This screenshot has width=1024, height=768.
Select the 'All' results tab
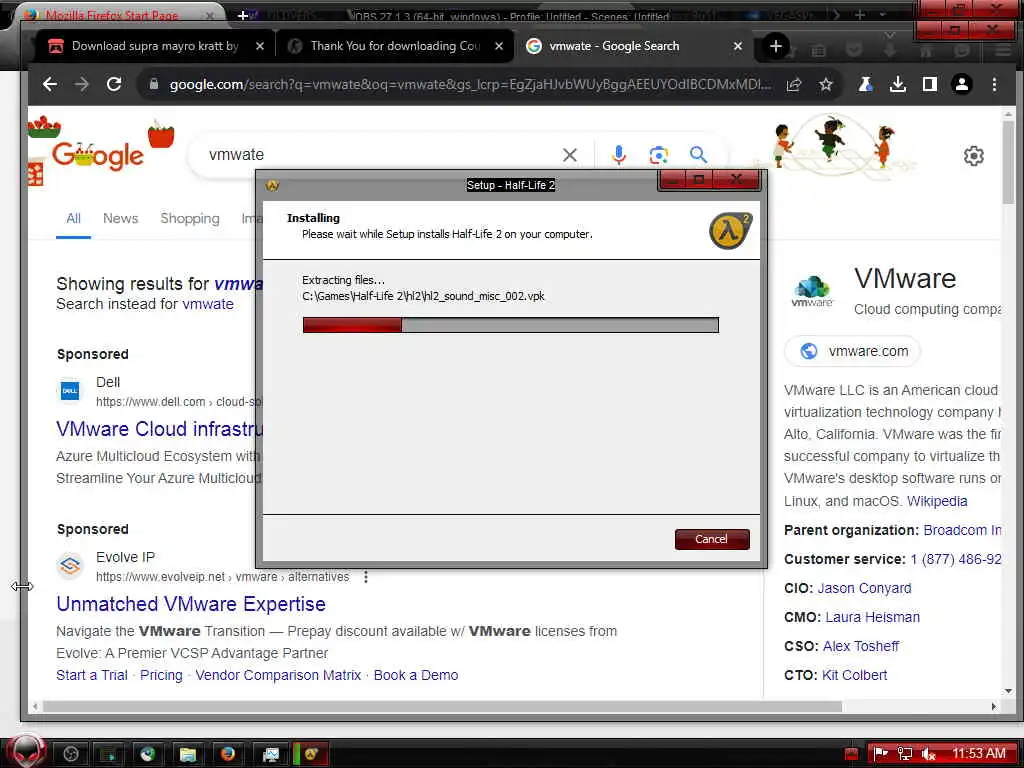point(73,218)
